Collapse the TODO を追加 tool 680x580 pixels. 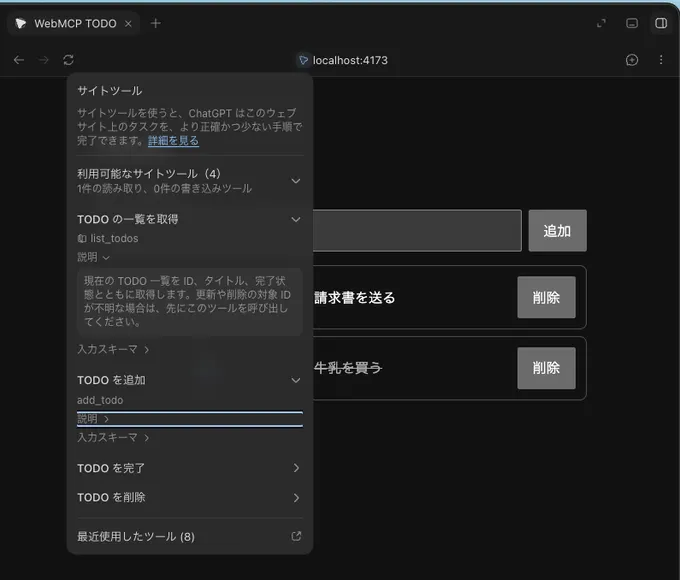[296, 380]
